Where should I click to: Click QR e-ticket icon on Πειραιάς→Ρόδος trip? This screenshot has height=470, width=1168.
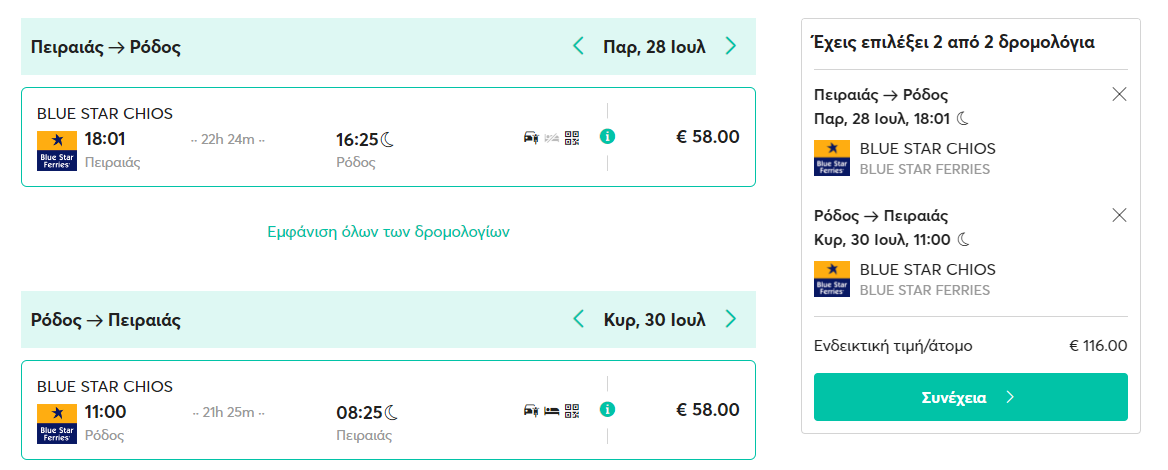571,137
